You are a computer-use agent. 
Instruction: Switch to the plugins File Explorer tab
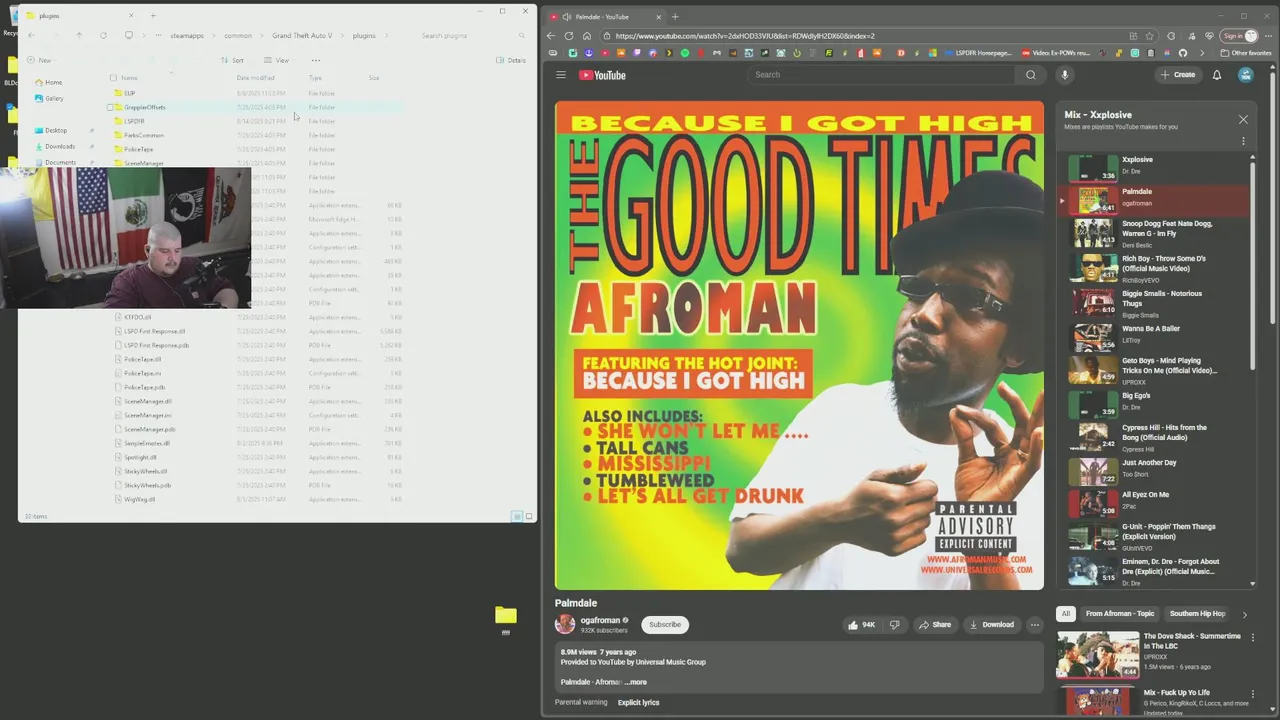point(80,15)
